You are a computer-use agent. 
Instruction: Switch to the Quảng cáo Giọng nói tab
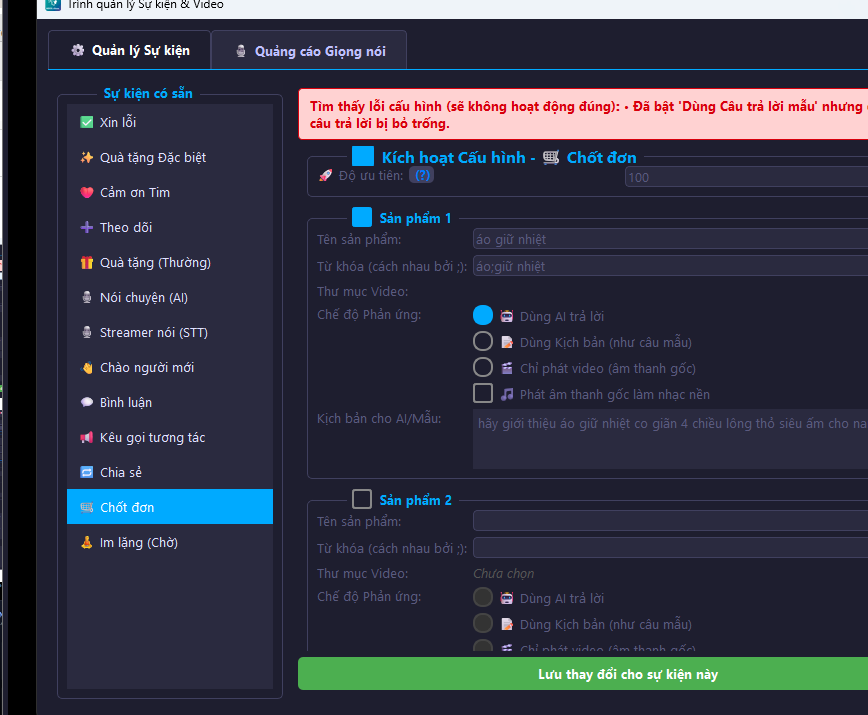pyautogui.click(x=309, y=51)
